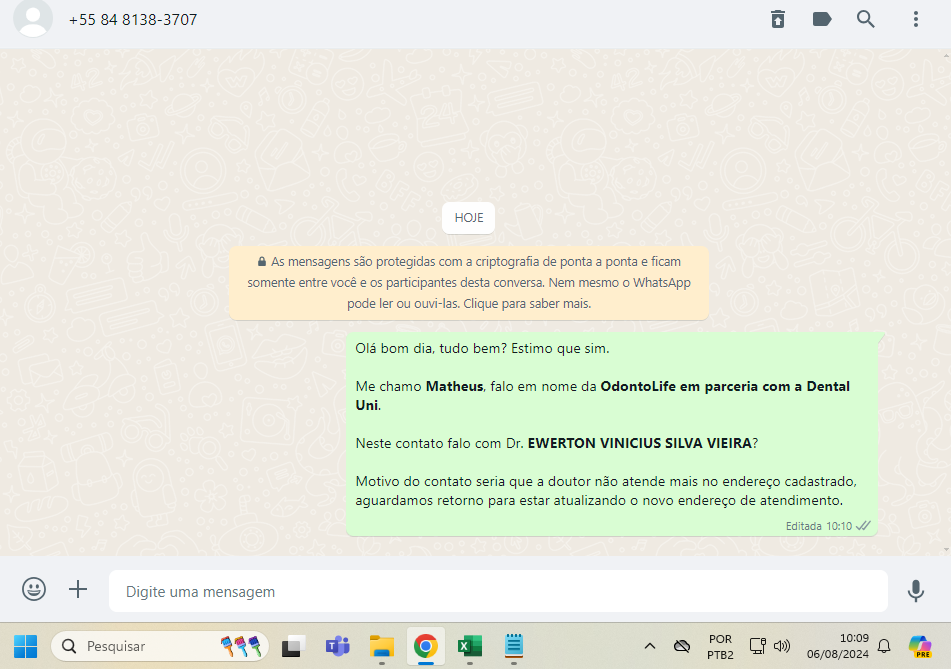Expand the hidden system tray icons chevron
Image resolution: width=951 pixels, height=669 pixels.
coord(650,647)
